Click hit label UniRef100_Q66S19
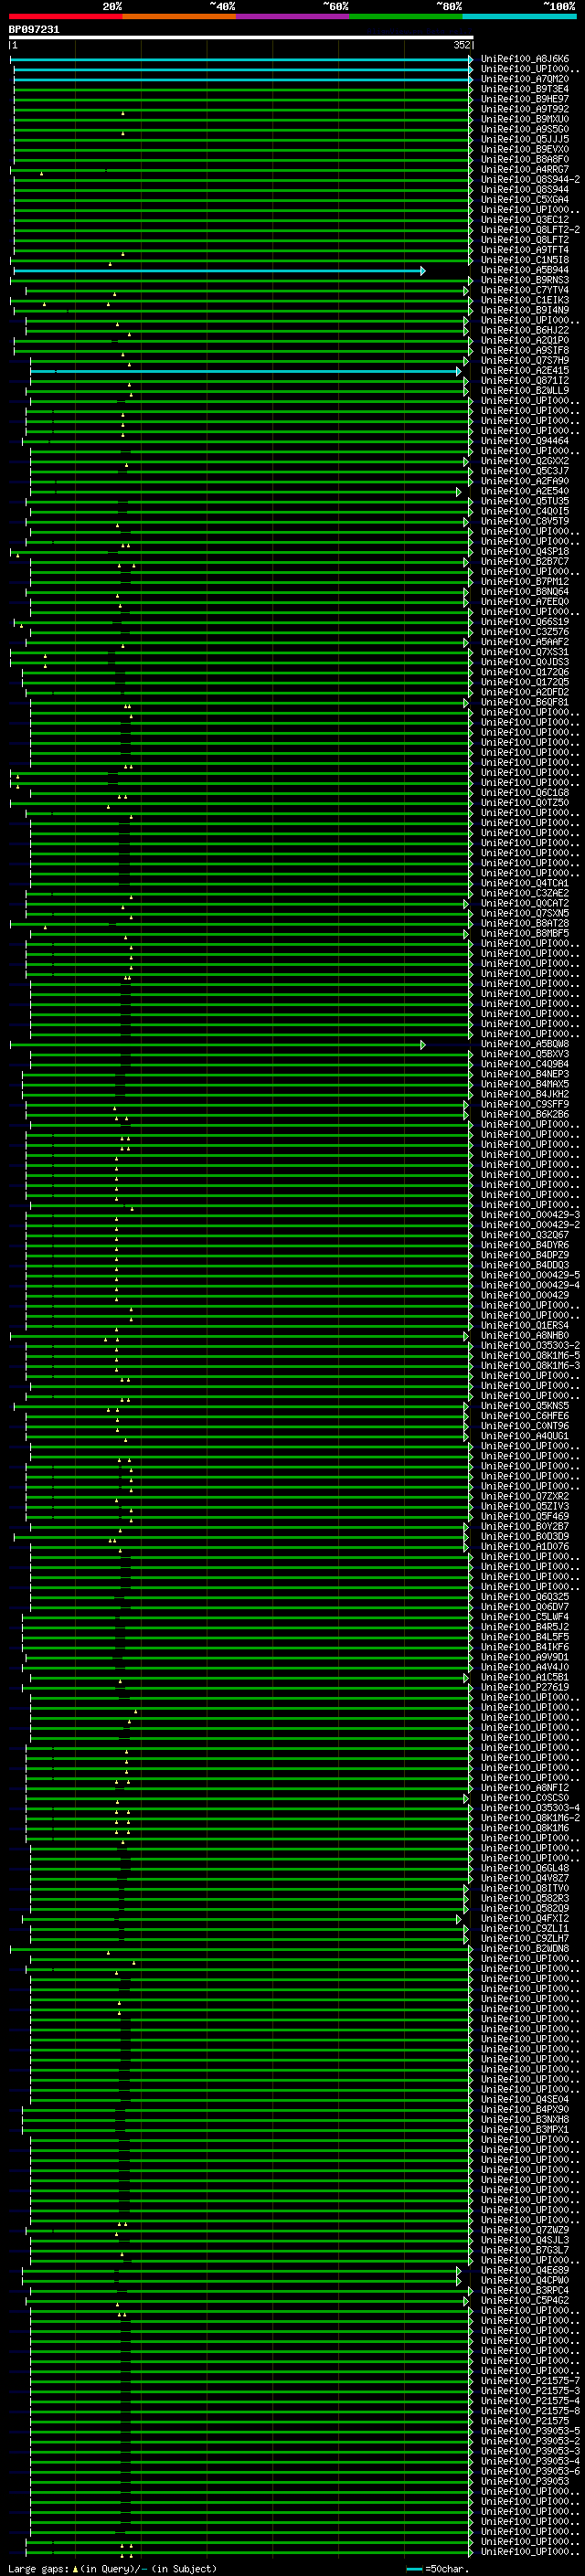Screen dimensions: 585x2576 click(525, 622)
